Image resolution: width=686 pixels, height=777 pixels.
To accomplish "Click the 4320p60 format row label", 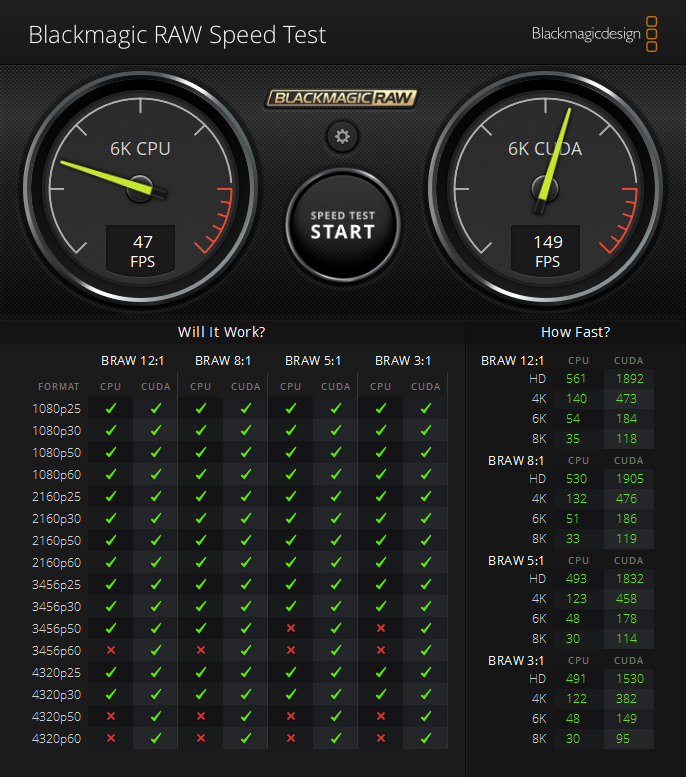I will (57, 739).
